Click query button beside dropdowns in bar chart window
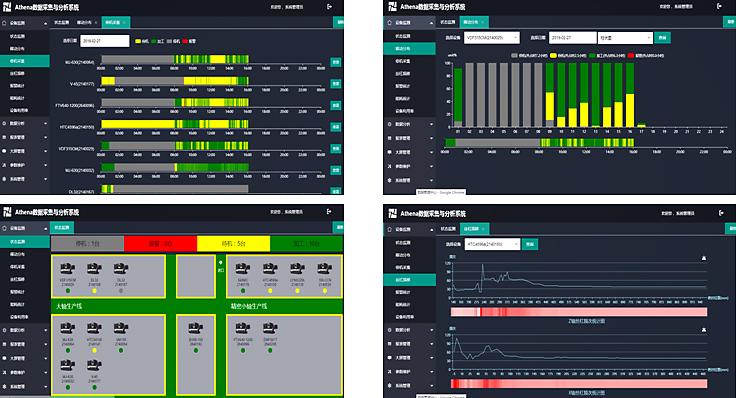 (x=662, y=38)
